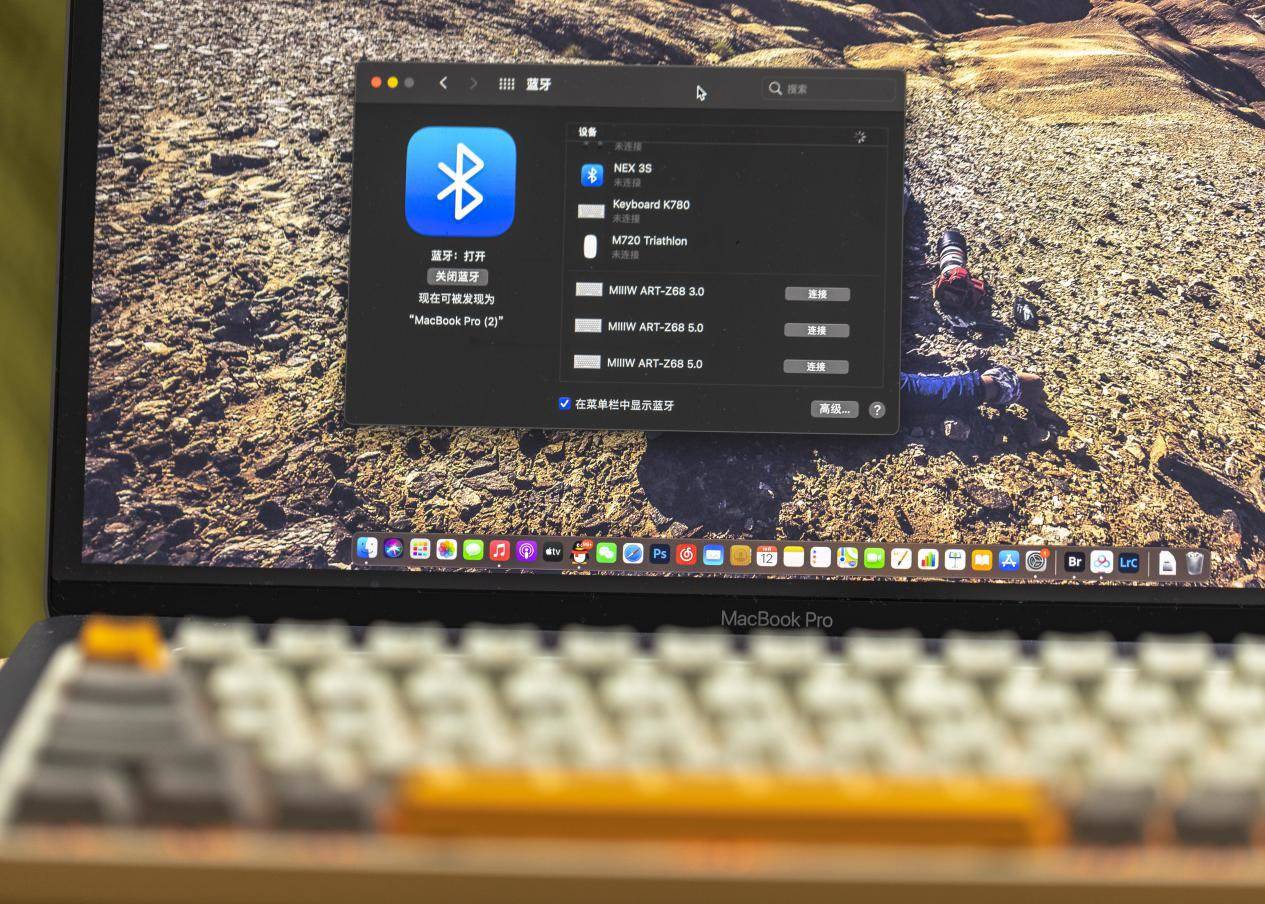Viewport: 1265px width, 904px height.
Task: Open Mail app in Dock
Action: tap(713, 555)
